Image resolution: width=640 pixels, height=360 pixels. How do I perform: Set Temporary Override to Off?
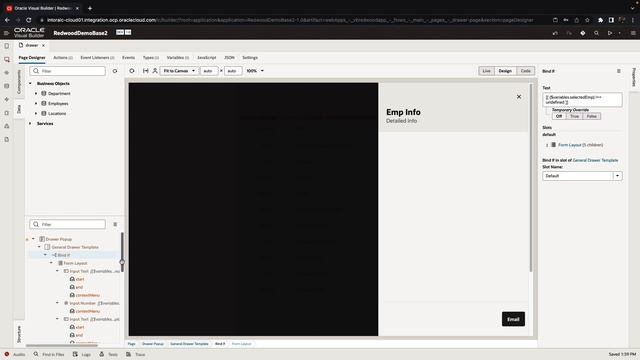click(559, 116)
